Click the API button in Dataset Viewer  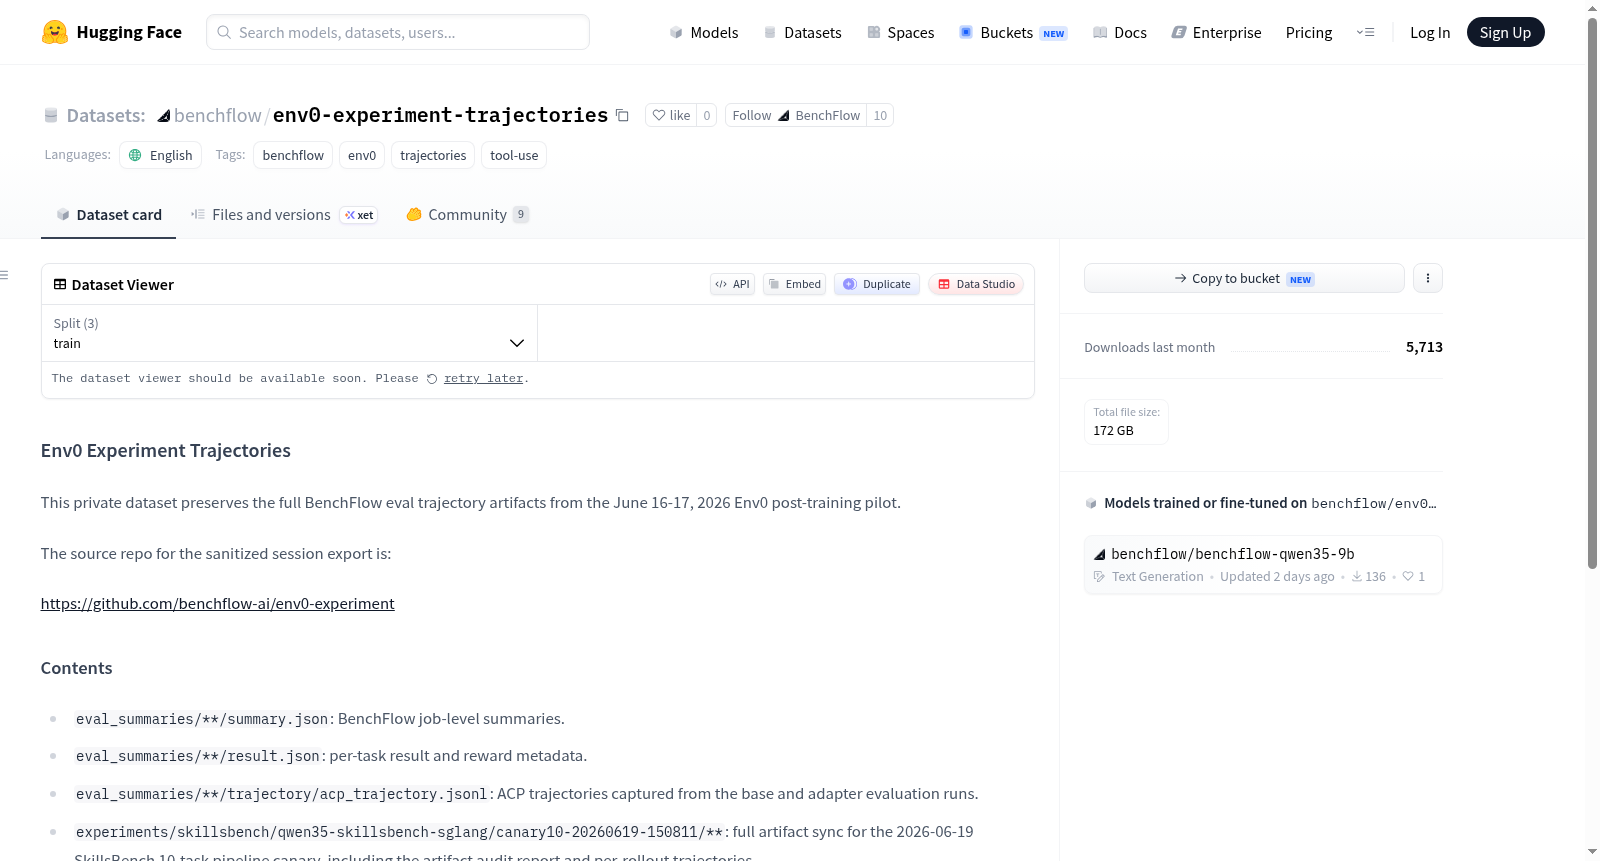[x=732, y=284]
